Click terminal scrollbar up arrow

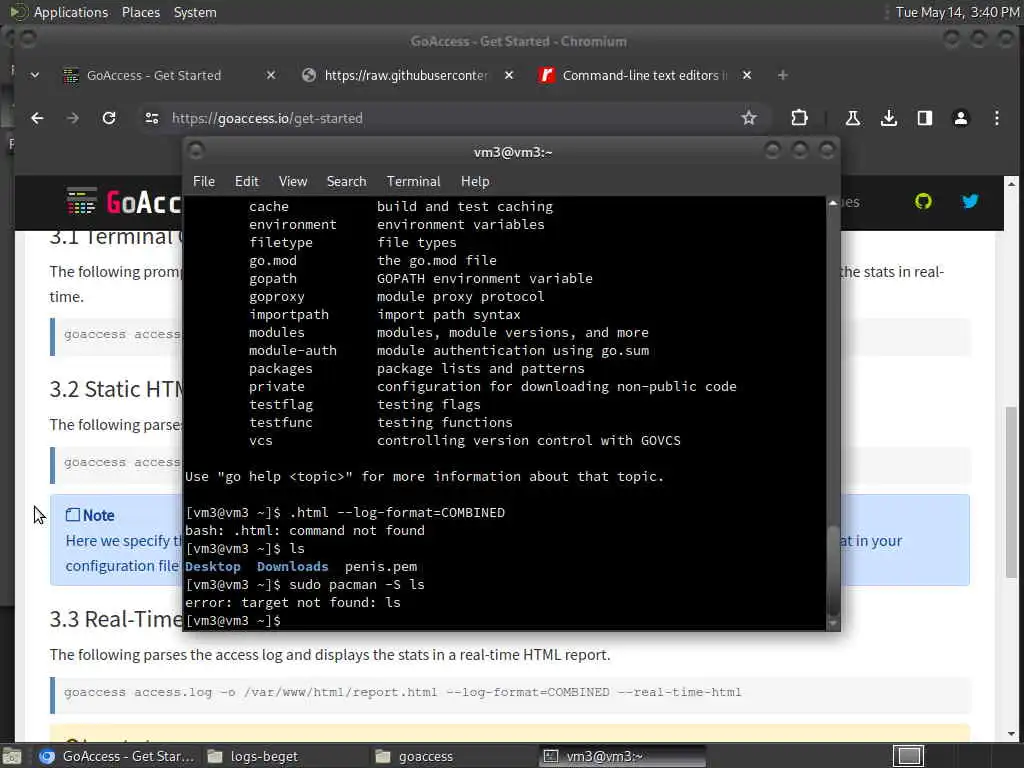point(833,203)
